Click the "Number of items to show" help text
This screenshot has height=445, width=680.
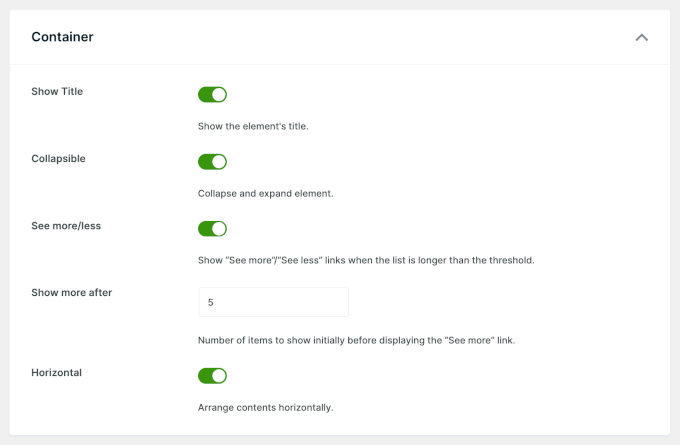(x=356, y=340)
